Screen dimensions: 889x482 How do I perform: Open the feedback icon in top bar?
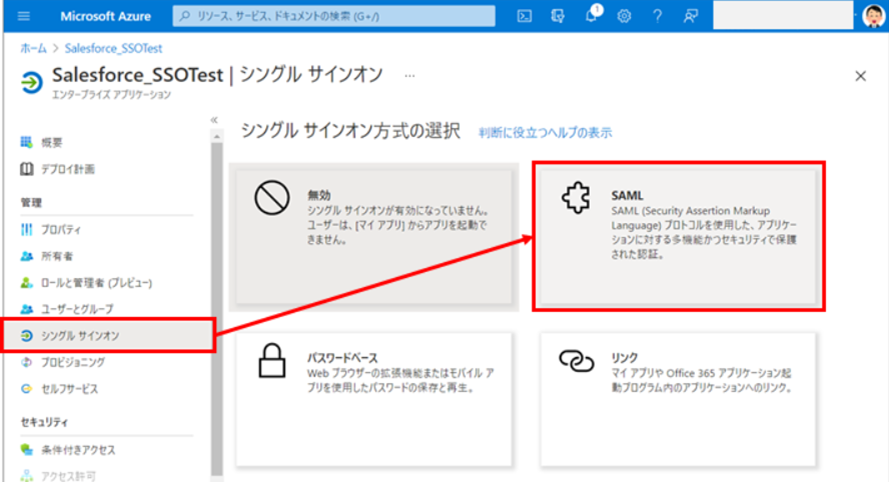tap(690, 16)
